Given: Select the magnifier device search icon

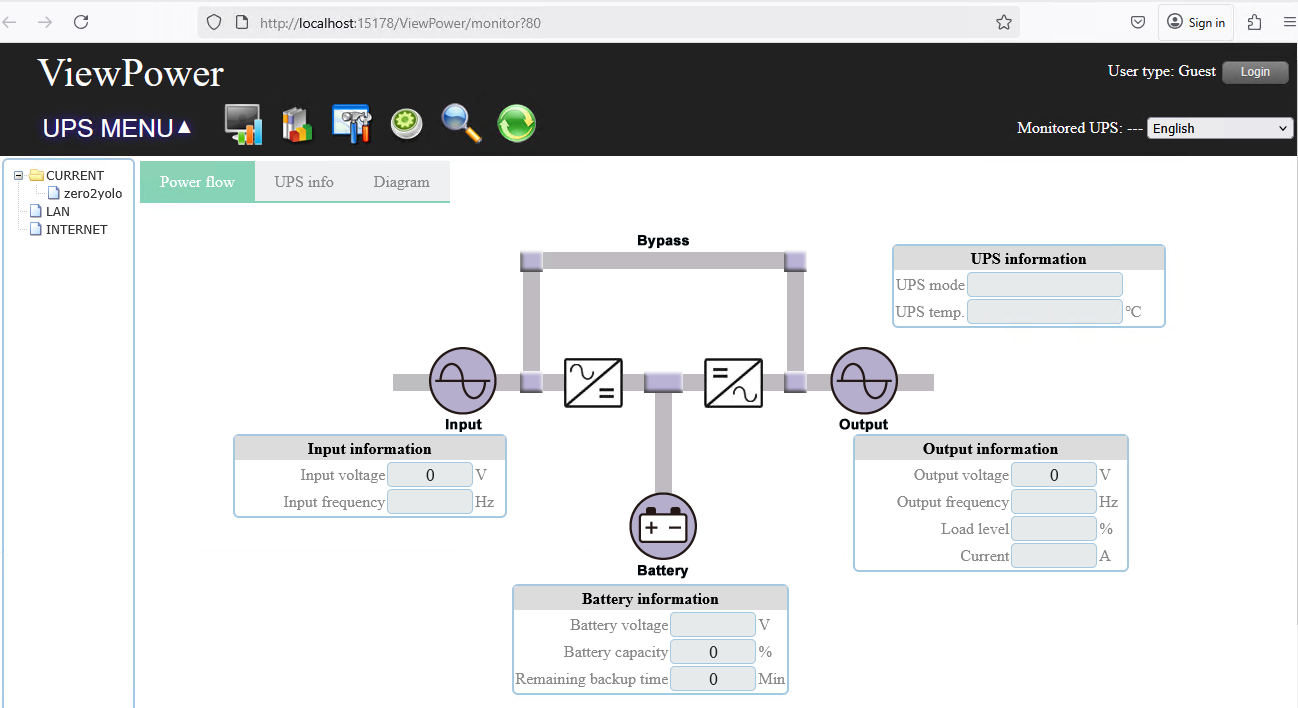Looking at the screenshot, I should pos(461,122).
